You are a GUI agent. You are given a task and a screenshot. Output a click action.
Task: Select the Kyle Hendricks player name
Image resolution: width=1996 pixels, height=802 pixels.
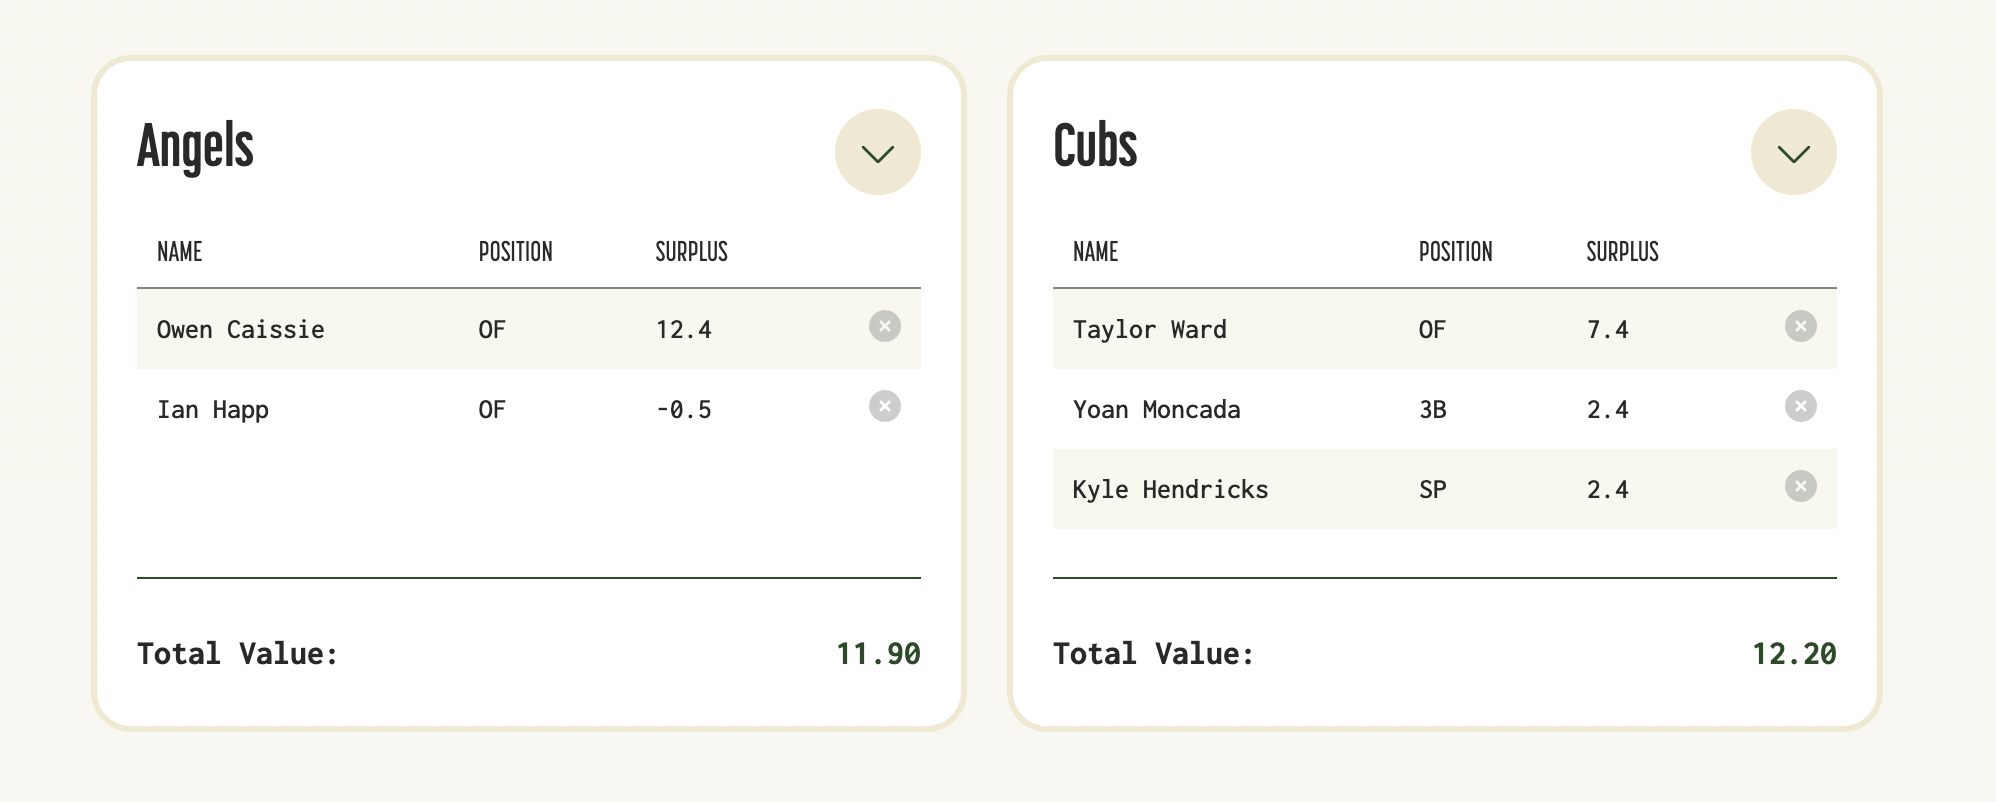[1170, 489]
